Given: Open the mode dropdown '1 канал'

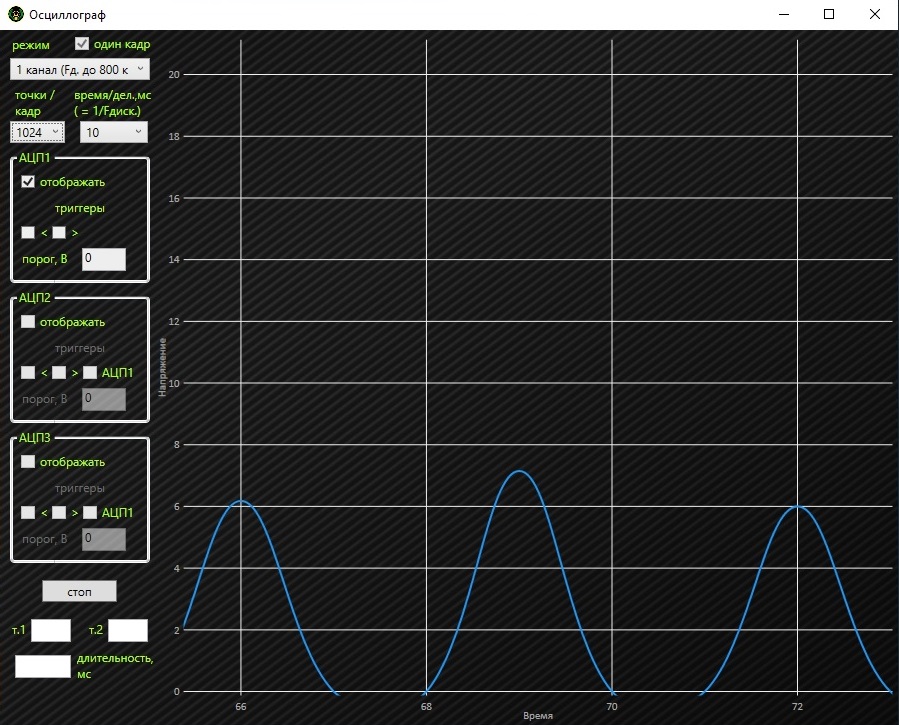Looking at the screenshot, I should pyautogui.click(x=80, y=69).
